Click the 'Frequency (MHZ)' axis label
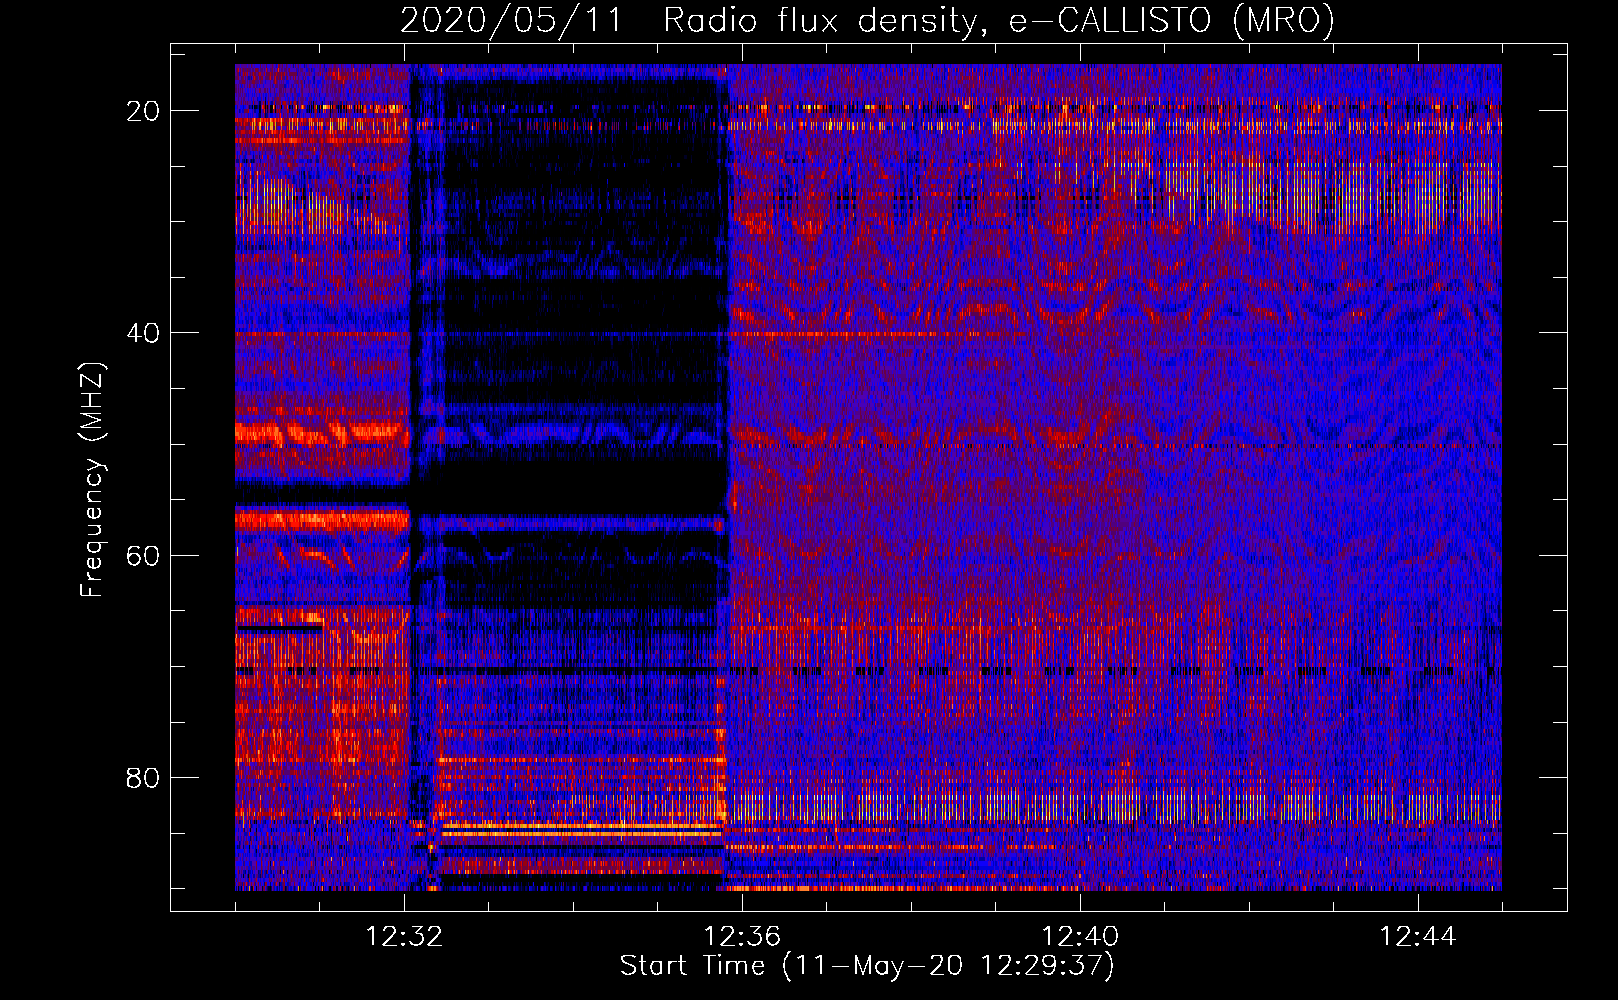Screen dimensions: 1618x1000 click(92, 481)
